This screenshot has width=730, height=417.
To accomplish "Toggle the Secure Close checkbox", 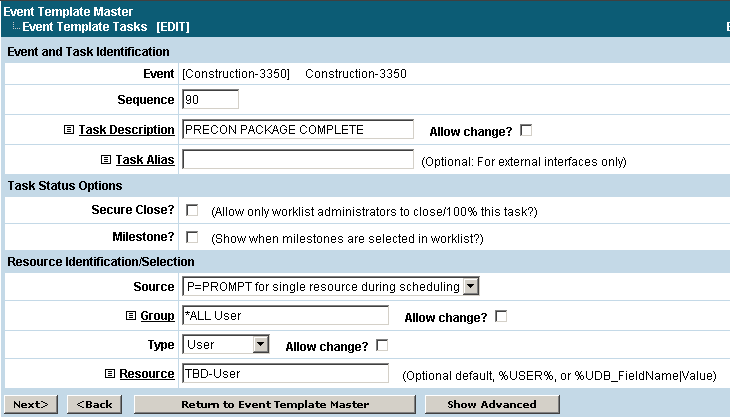I will [192, 211].
